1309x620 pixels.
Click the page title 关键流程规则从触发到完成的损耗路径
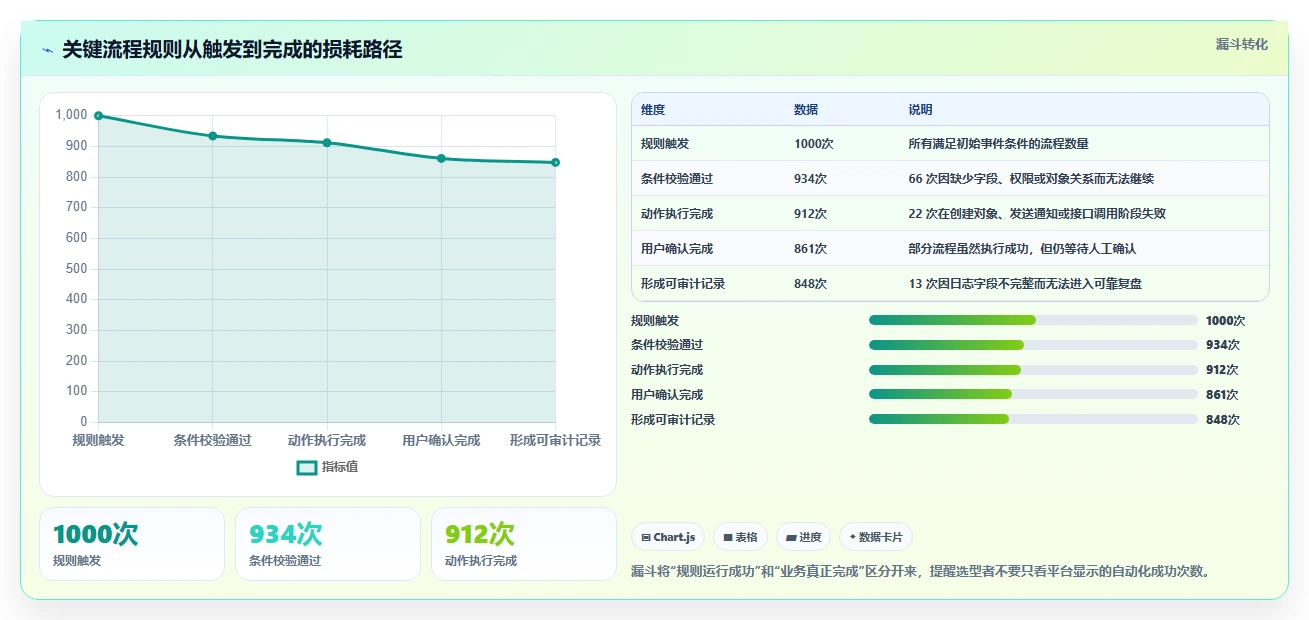232,50
